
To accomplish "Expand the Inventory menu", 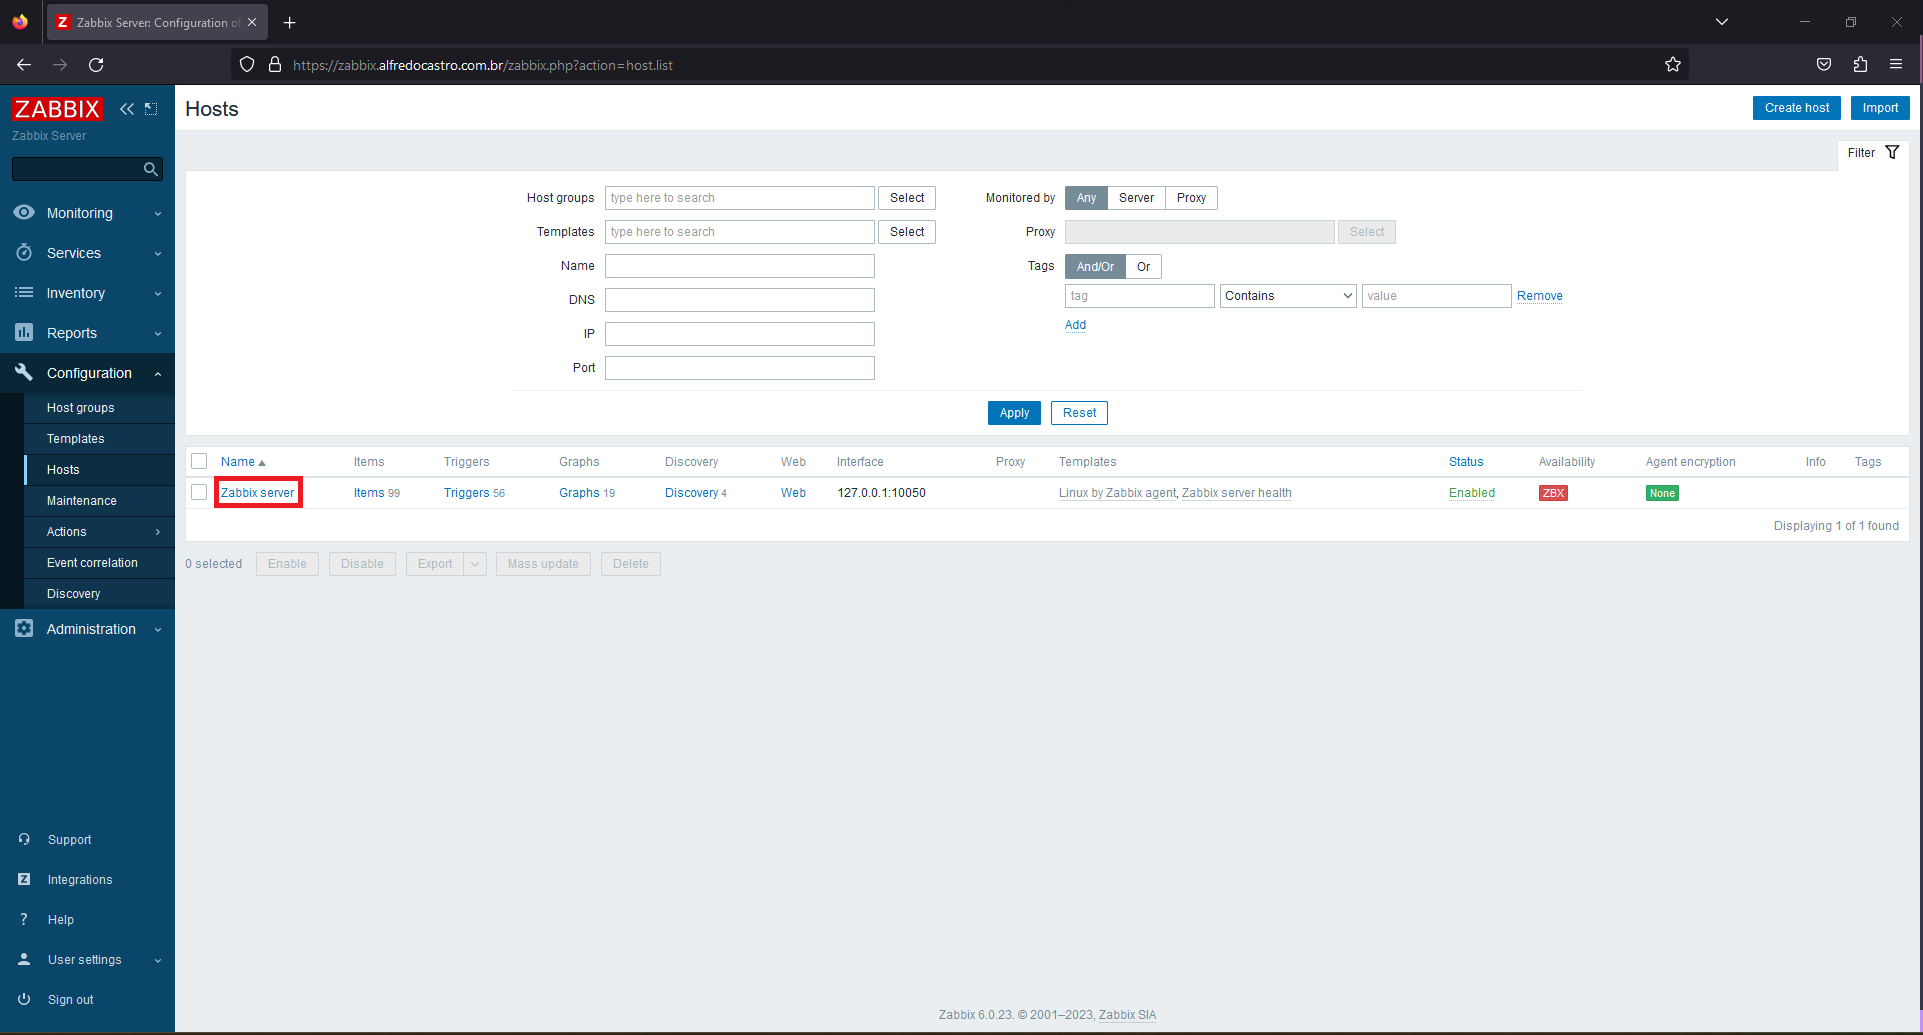I will click(87, 293).
